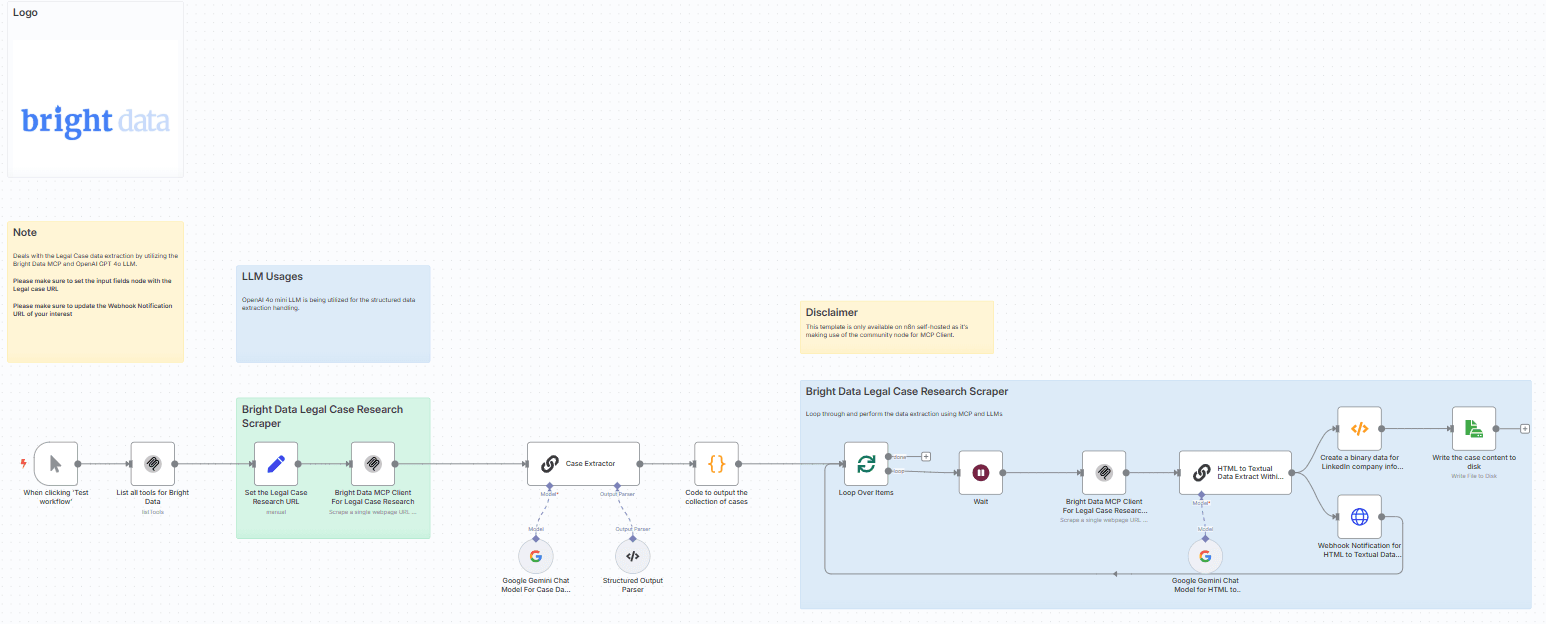Select the MCP Client node after Wait

click(1104, 472)
